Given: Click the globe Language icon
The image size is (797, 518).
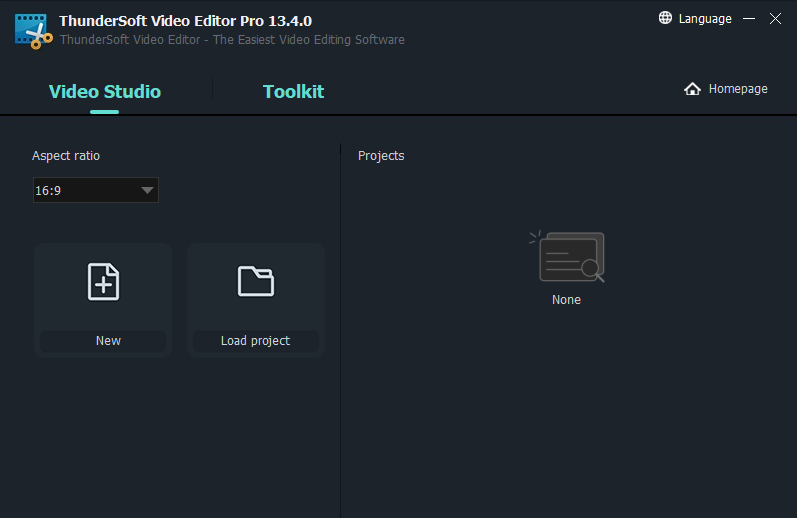Looking at the screenshot, I should (665, 18).
